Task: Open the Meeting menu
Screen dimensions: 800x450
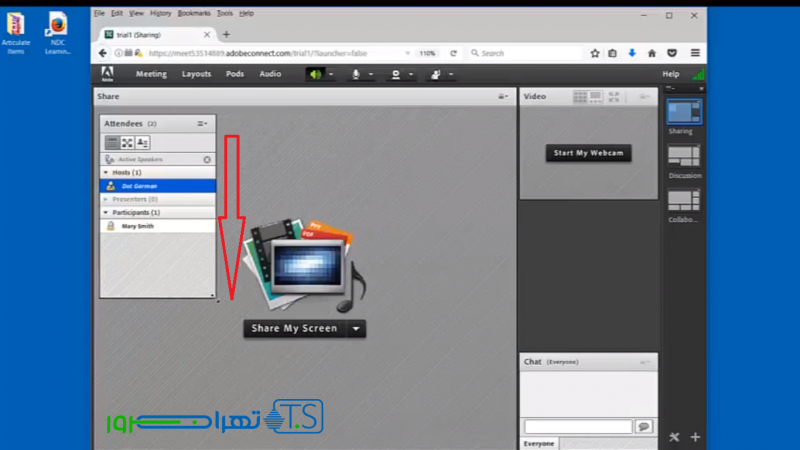Action: point(151,74)
